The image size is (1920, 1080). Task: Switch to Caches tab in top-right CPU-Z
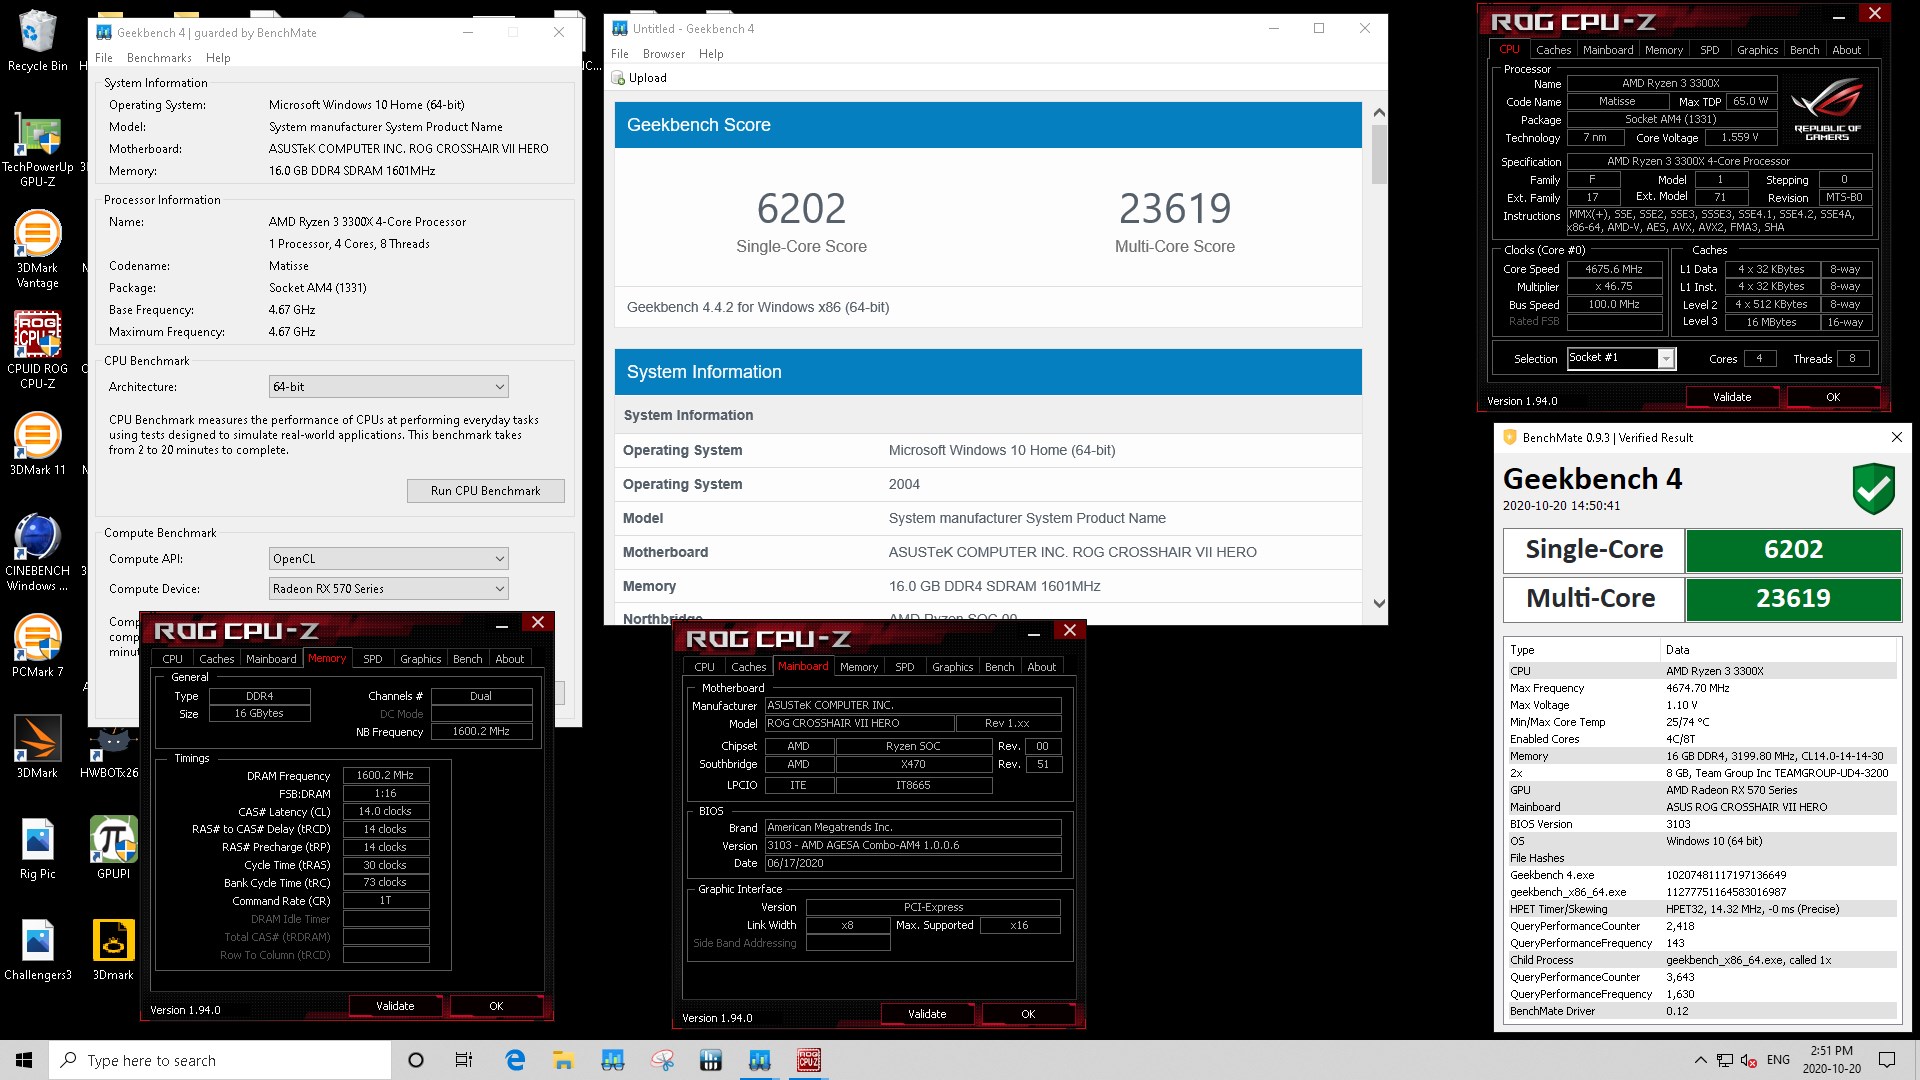pos(1553,50)
